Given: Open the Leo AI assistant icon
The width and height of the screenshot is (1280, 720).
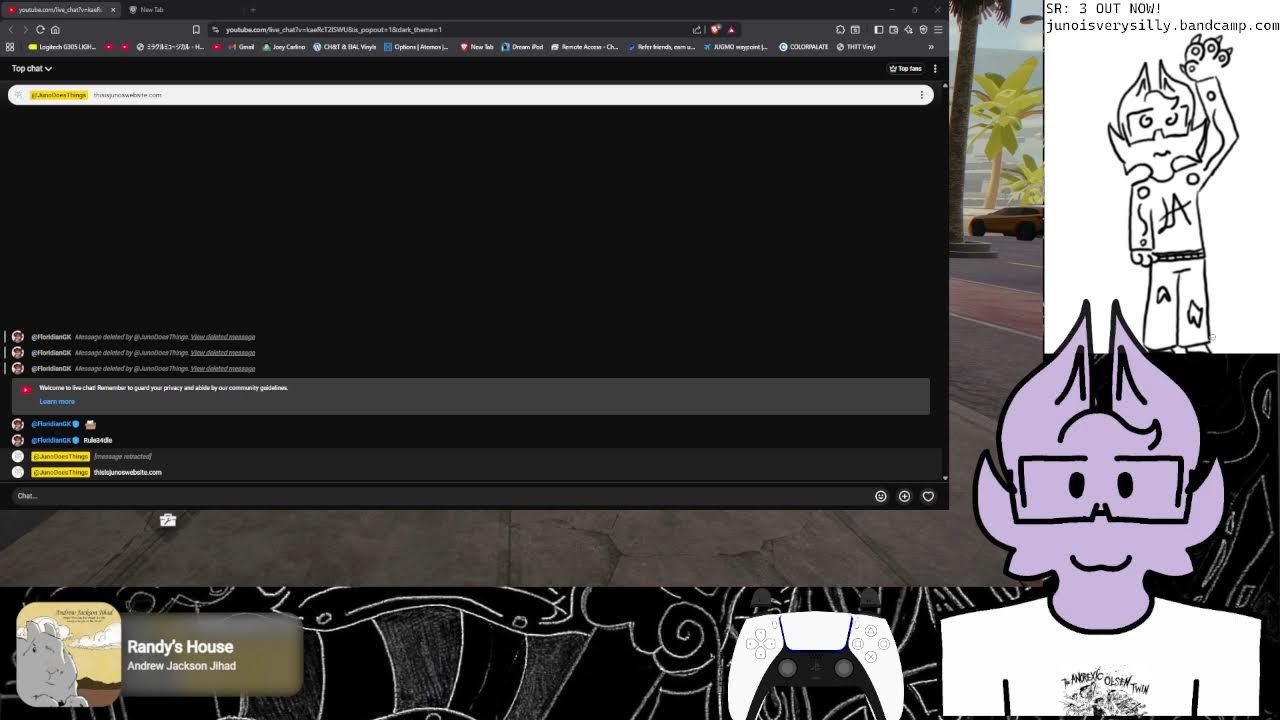Looking at the screenshot, I should pos(908,29).
